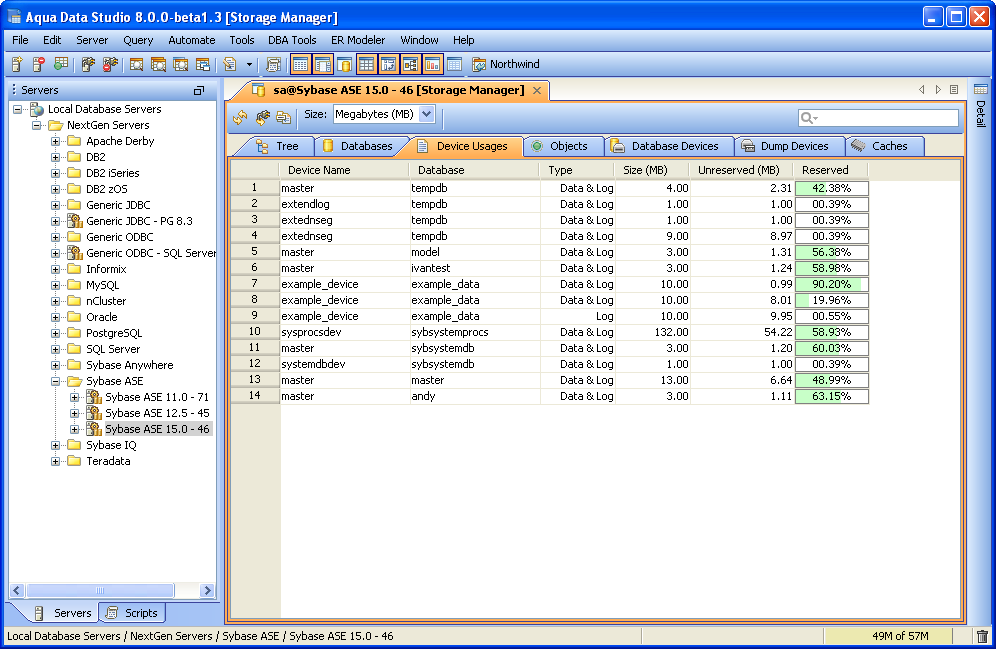Open the toolbar dropdown arrow next to script icon

pyautogui.click(x=249, y=64)
